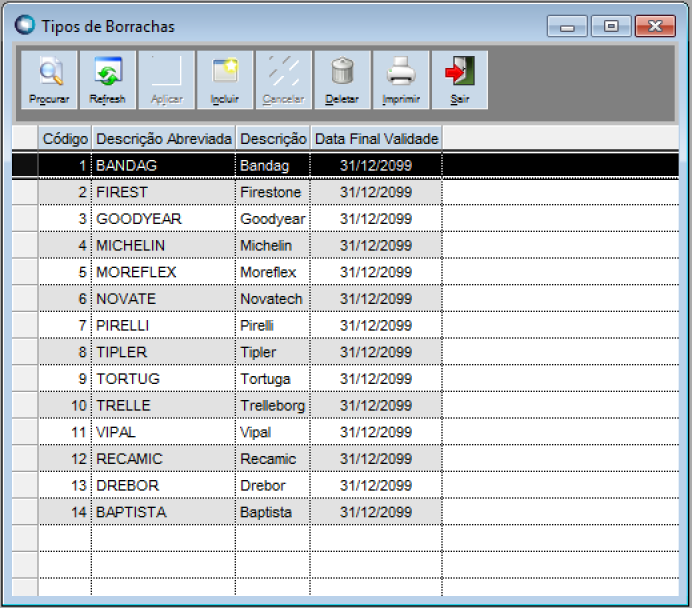The height and width of the screenshot is (608, 692).
Task: Delete the record using Deletar trash icon
Action: click(342, 79)
